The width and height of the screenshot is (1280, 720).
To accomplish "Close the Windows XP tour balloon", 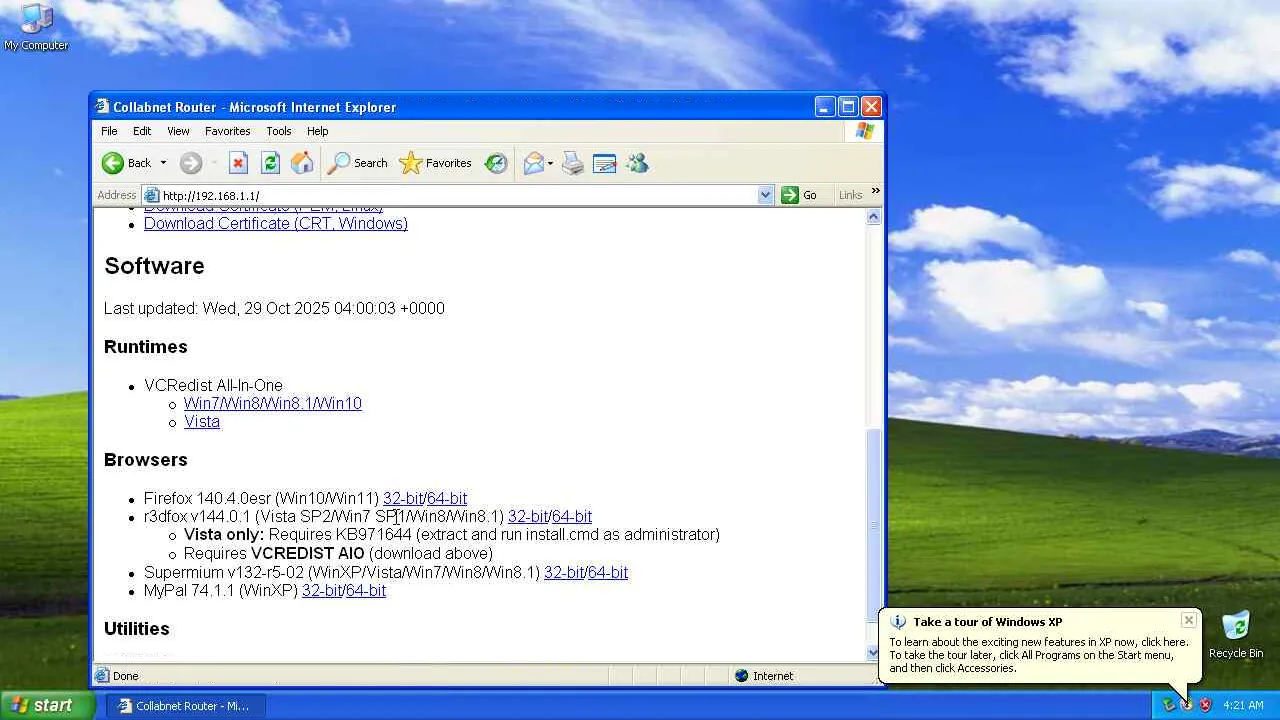I will (x=1188, y=620).
